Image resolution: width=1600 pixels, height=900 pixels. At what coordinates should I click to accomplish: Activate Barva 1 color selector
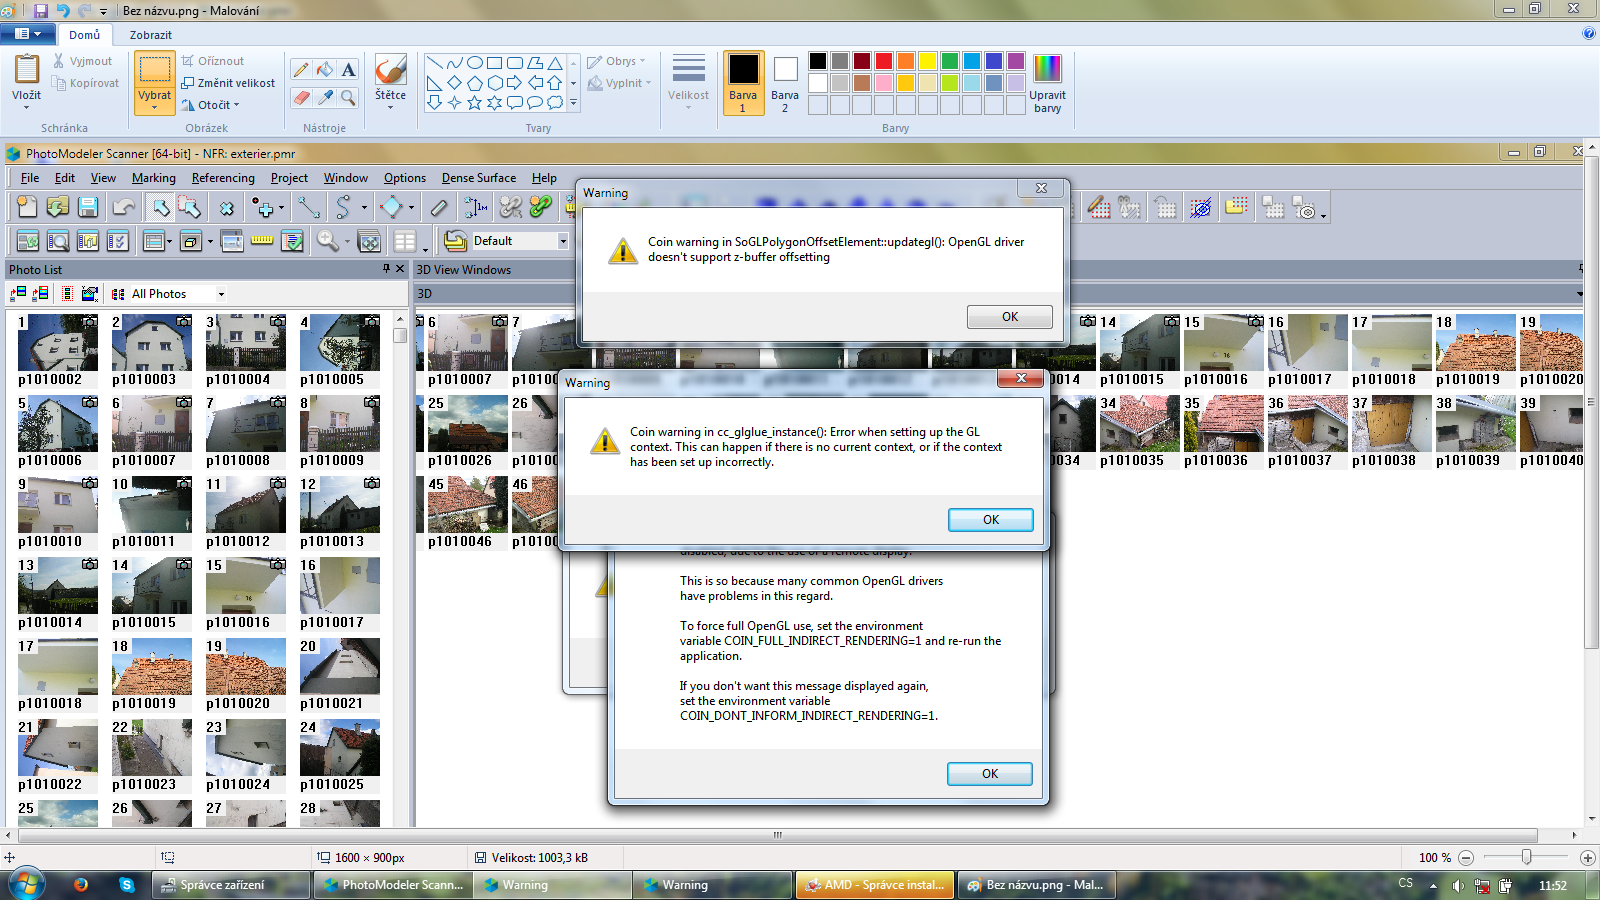click(x=743, y=83)
